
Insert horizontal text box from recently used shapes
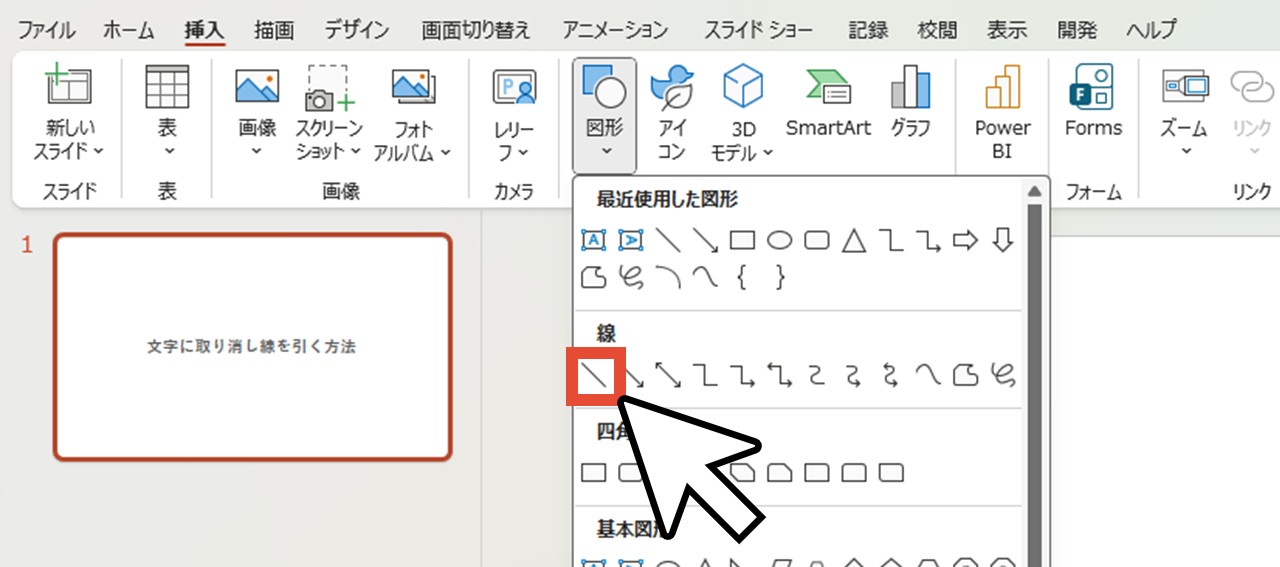tap(594, 240)
